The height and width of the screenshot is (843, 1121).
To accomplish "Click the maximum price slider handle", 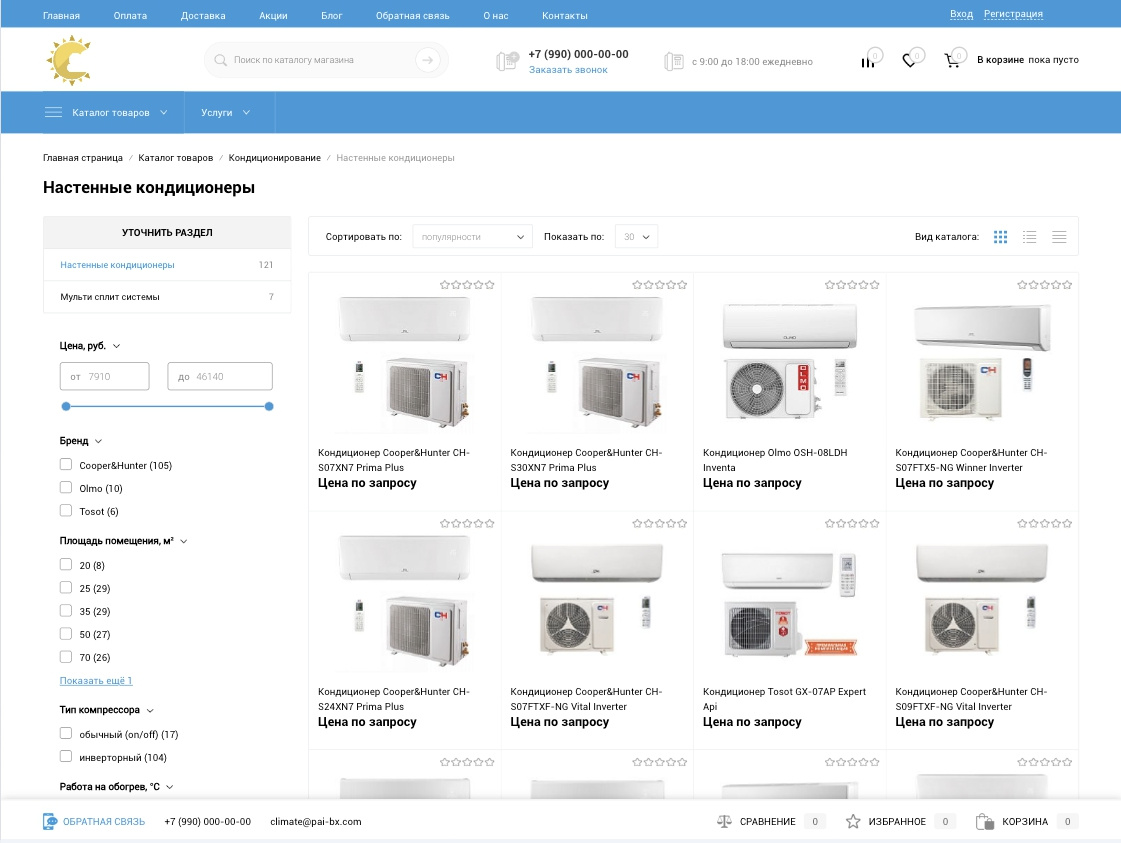I will (x=269, y=406).
